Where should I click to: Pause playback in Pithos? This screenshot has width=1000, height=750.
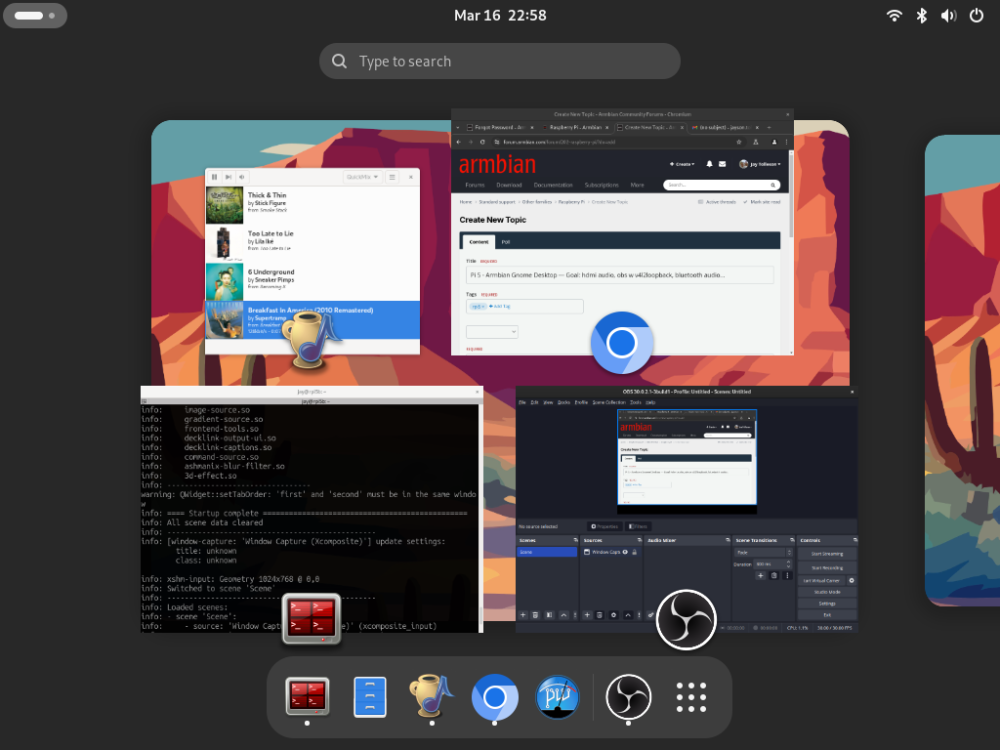tap(214, 177)
